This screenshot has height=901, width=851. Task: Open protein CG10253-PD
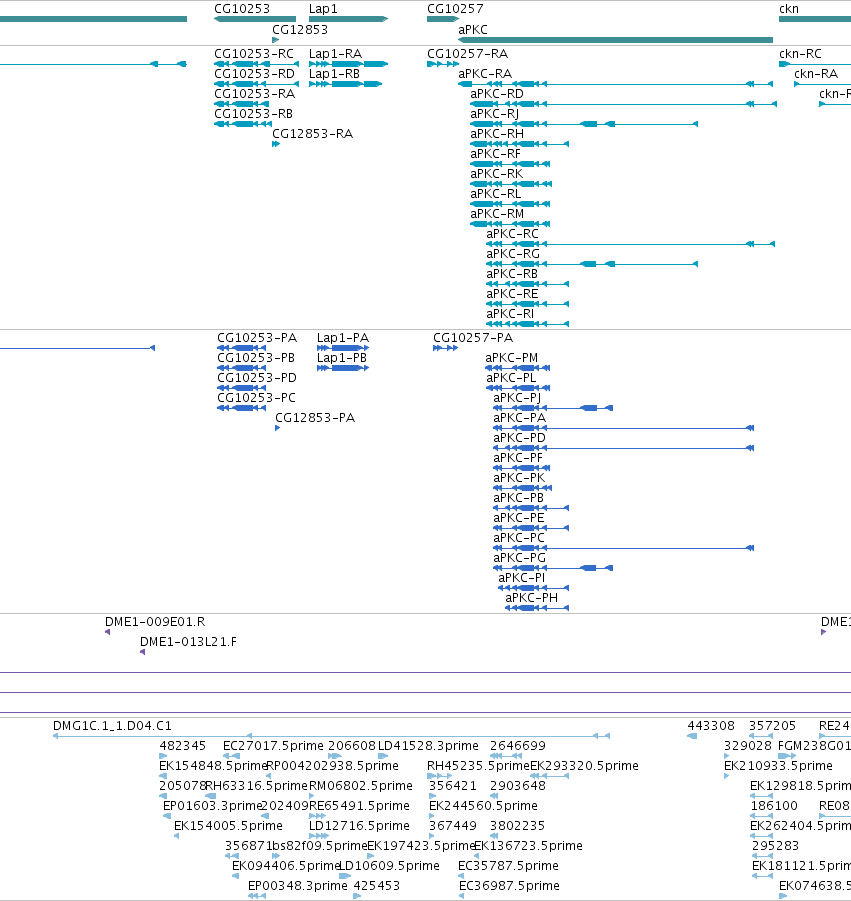257,378
